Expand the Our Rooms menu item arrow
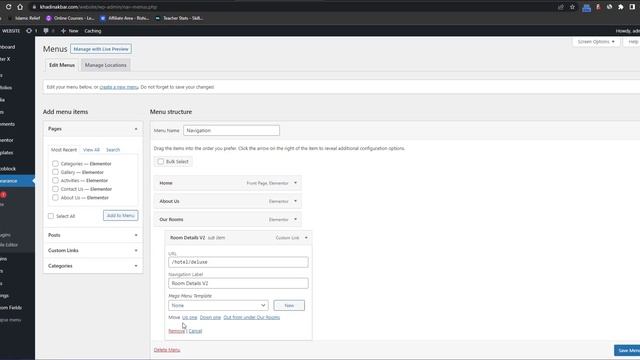 [296, 220]
